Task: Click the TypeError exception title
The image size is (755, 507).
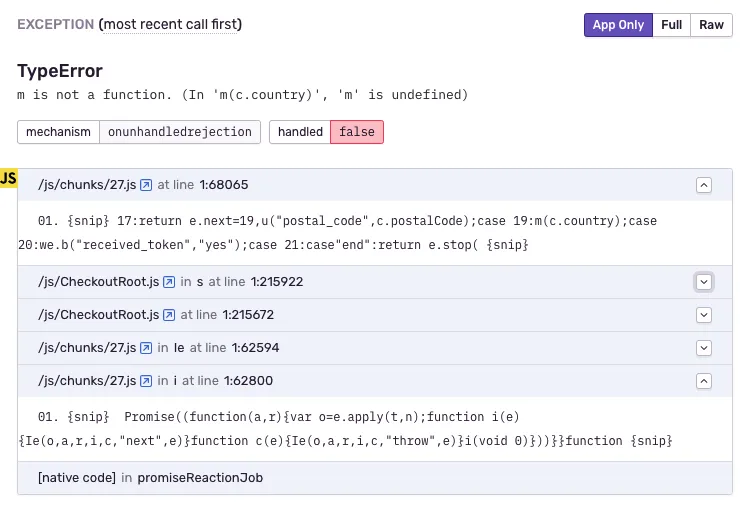Action: coord(60,72)
